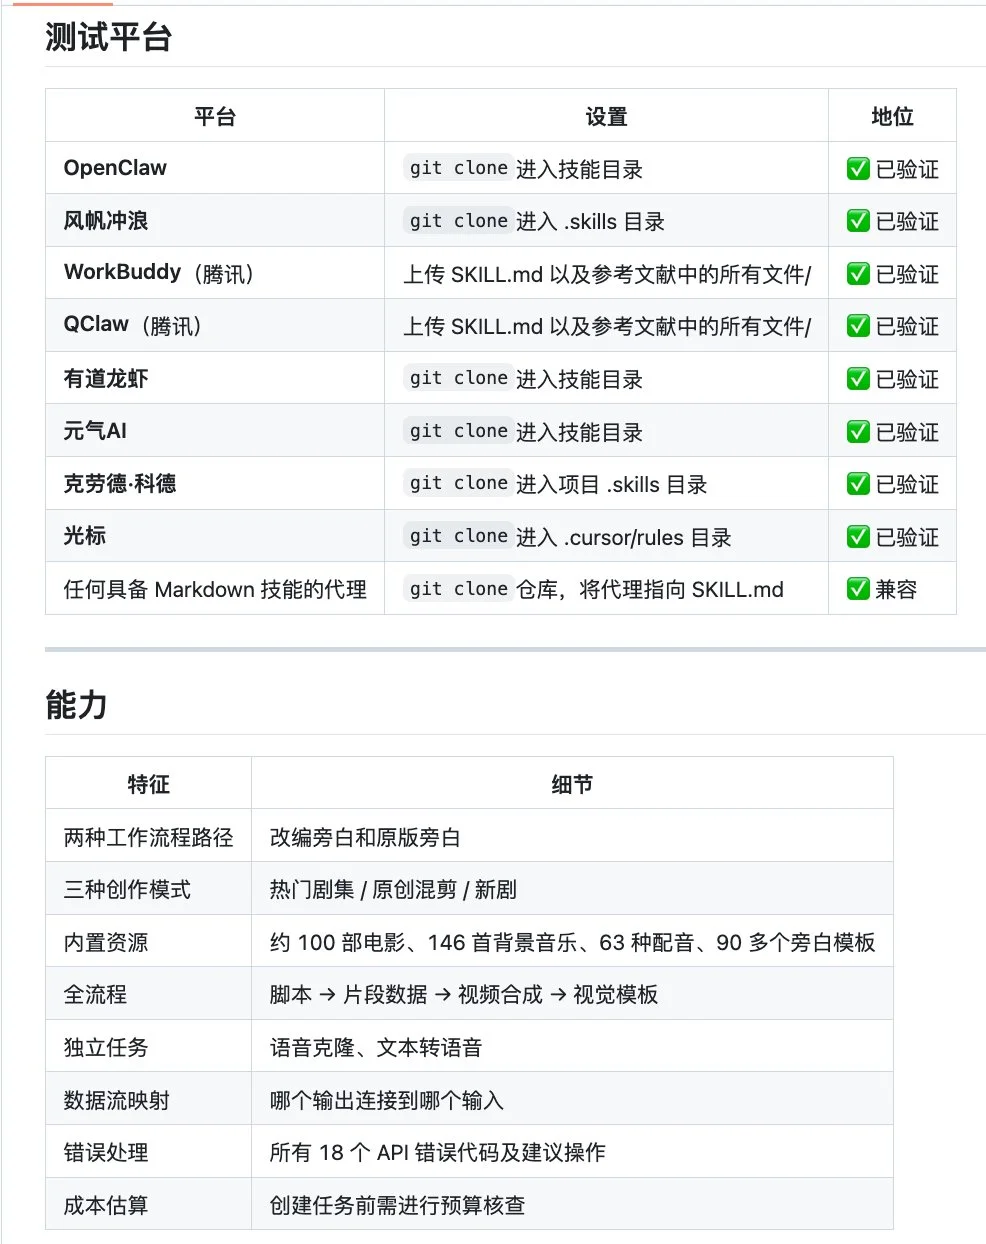986x1244 pixels.
Task: Click the 全流程 cell
Action: (148, 994)
